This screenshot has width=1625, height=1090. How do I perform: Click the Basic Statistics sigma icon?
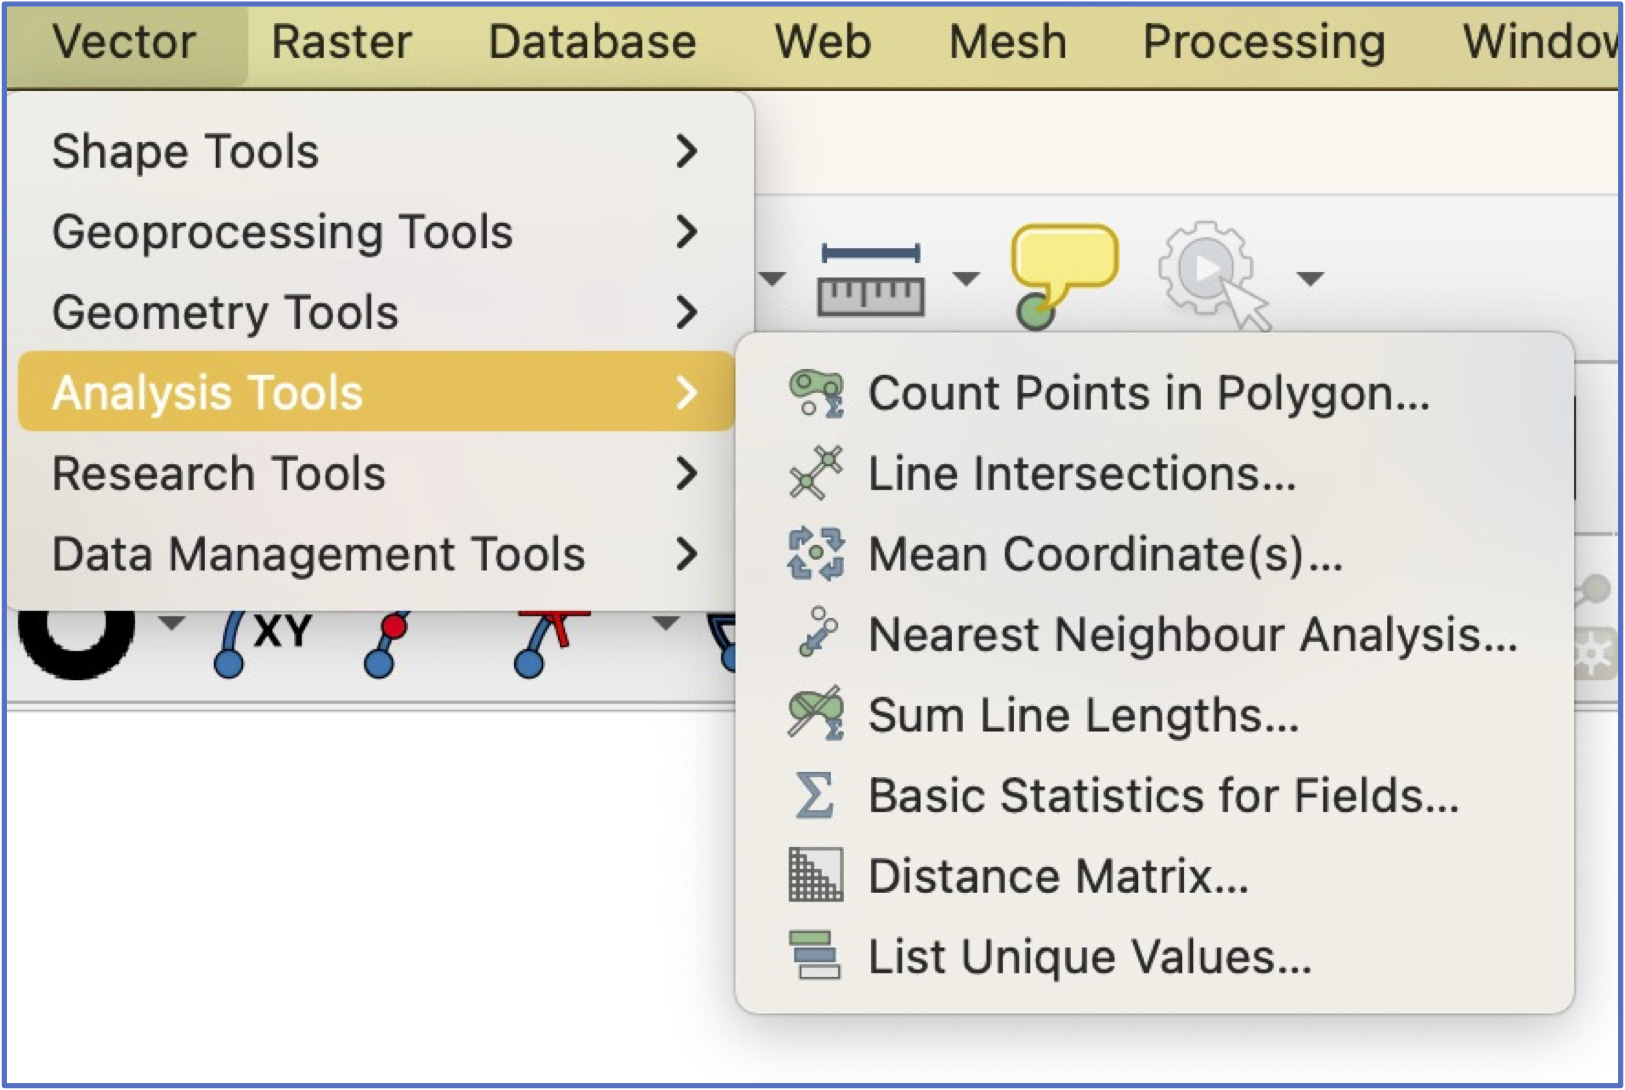click(x=814, y=796)
